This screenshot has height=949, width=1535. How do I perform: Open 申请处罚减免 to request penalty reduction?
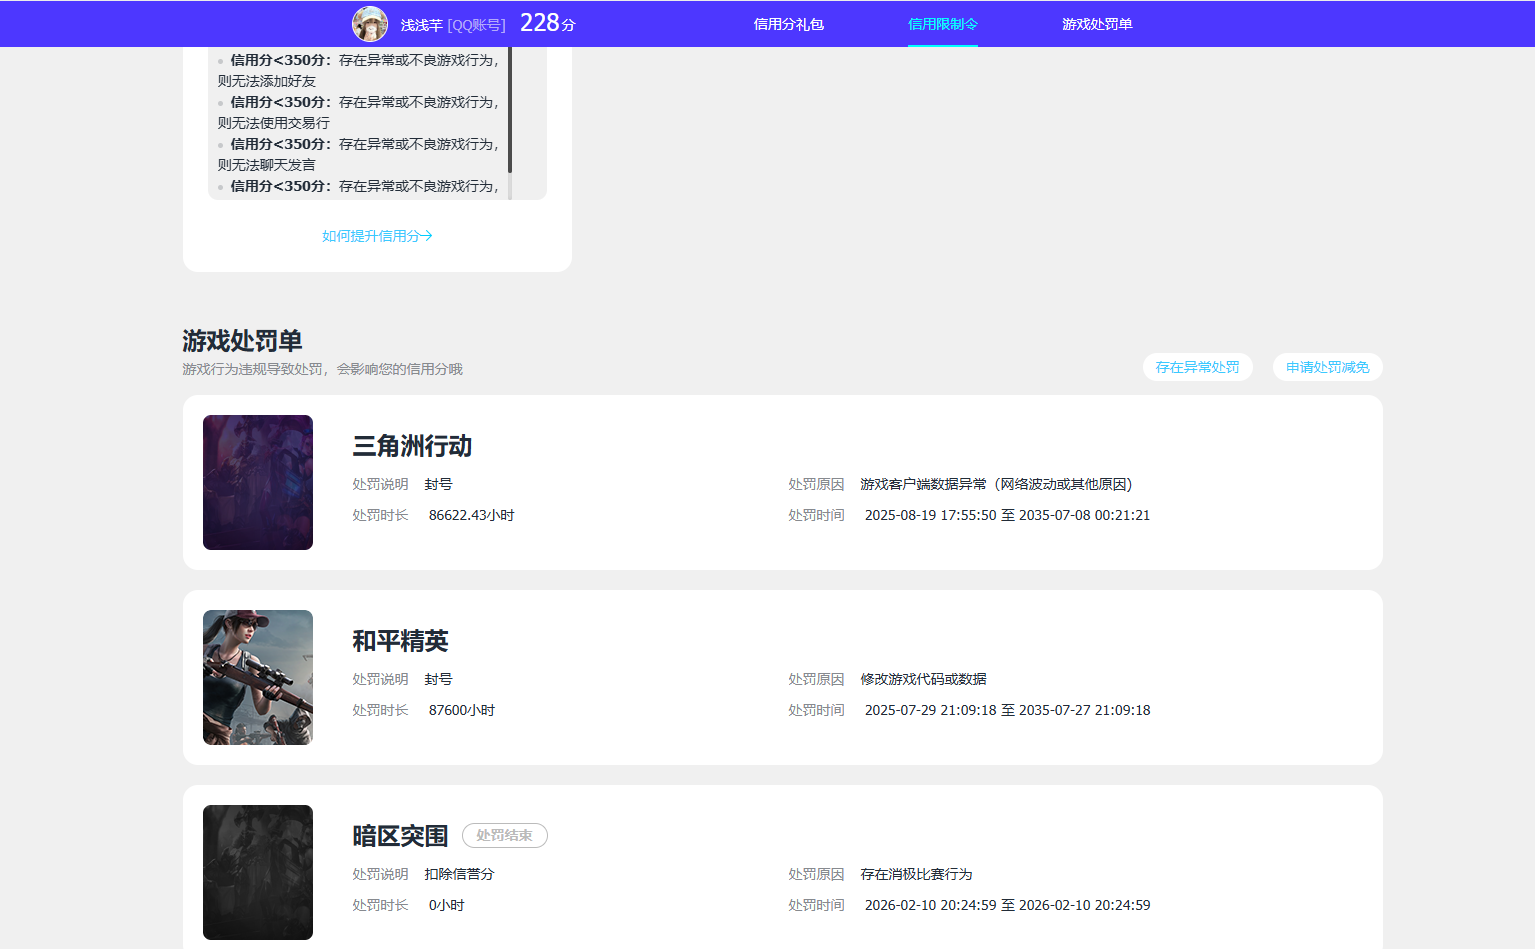(1327, 366)
